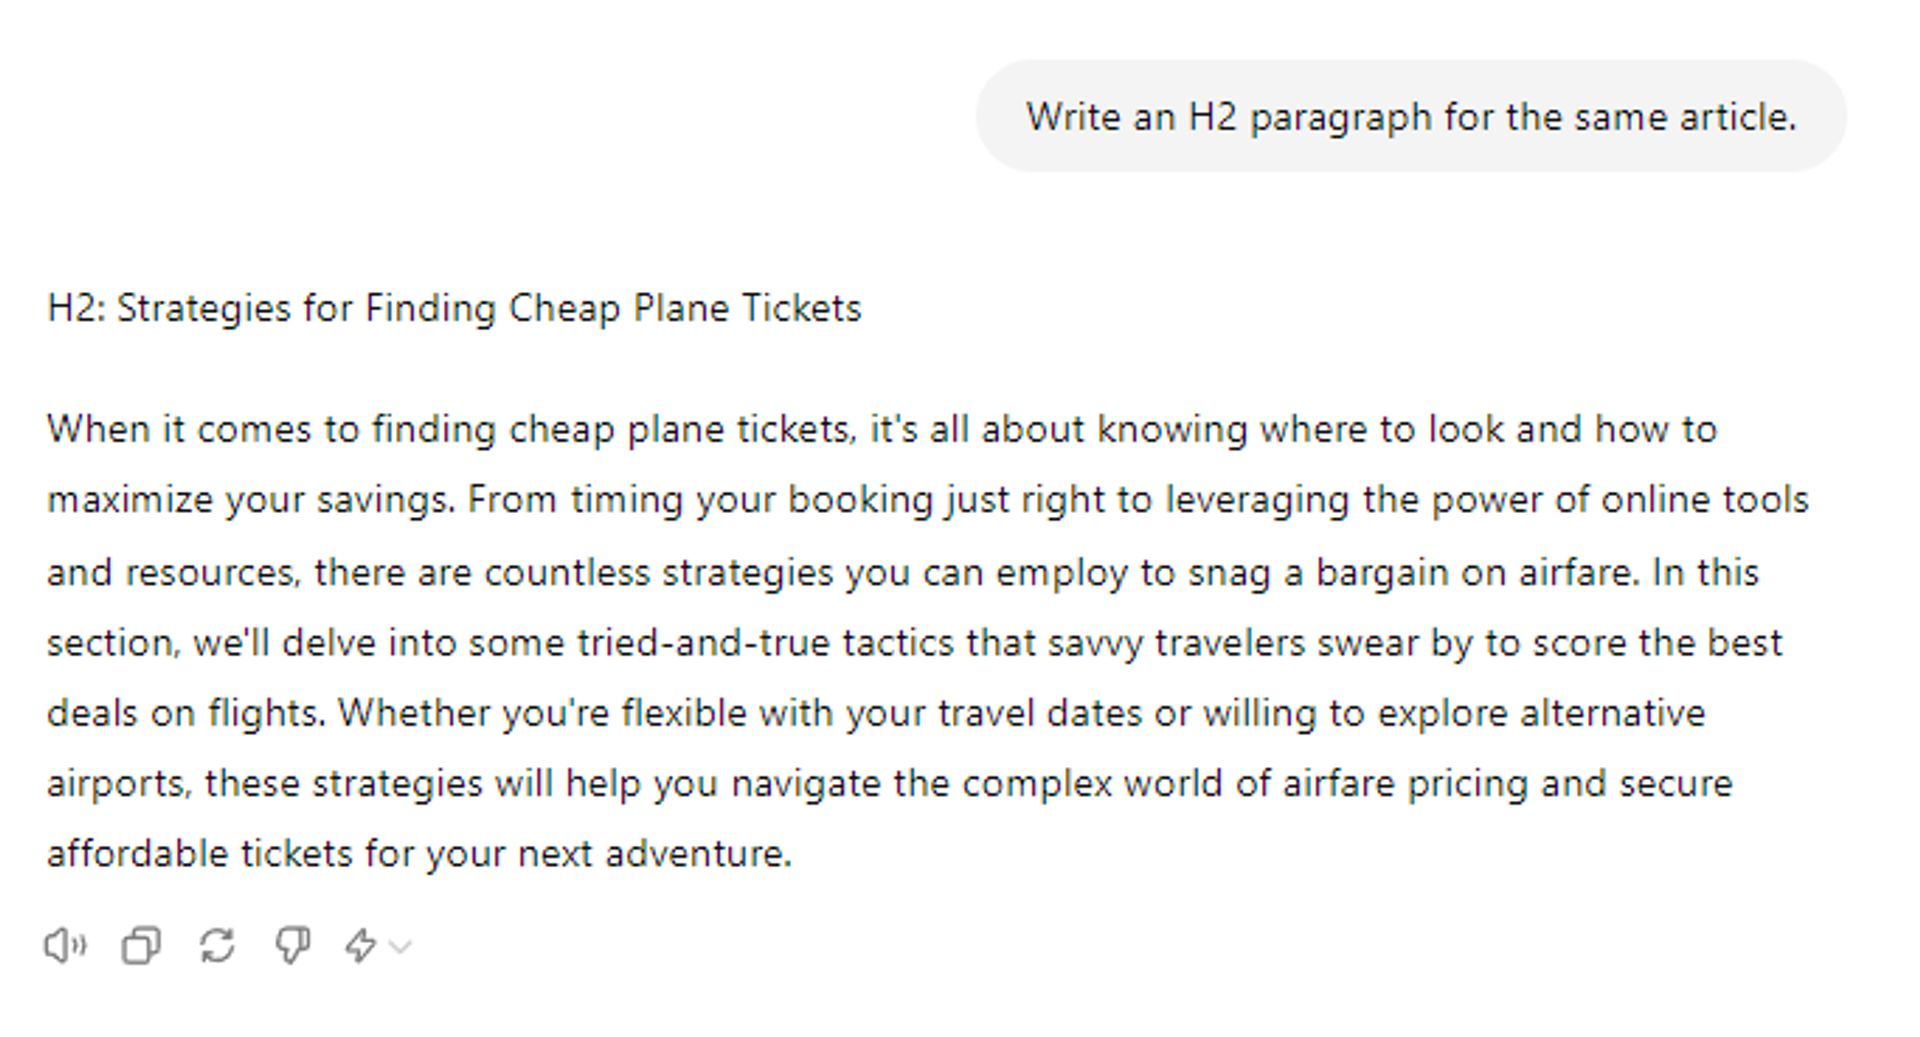Click the word 'savvy' in the response
1920x1037 pixels.
(x=1095, y=643)
